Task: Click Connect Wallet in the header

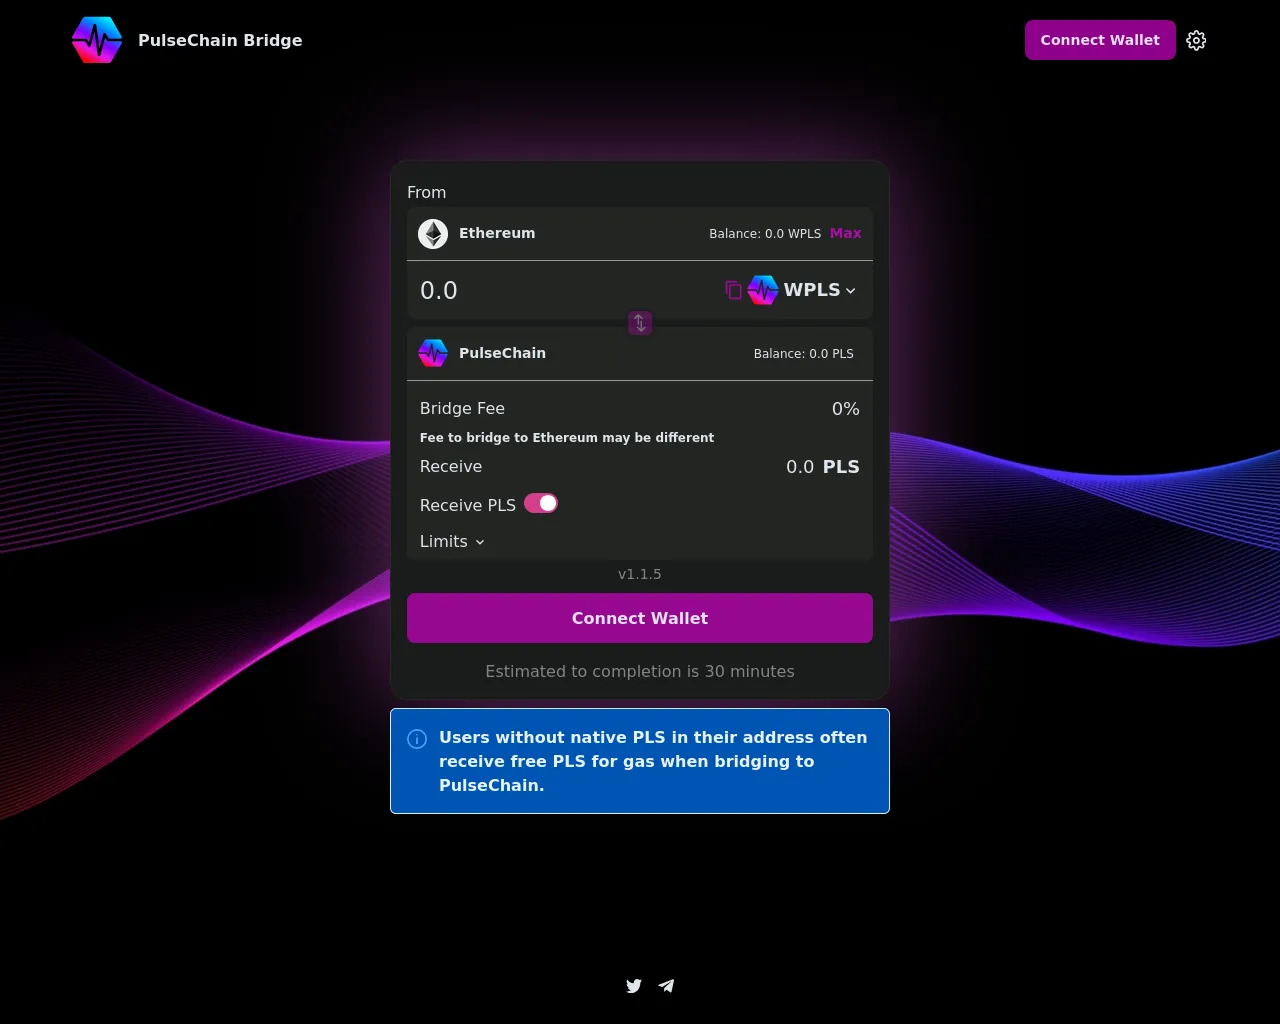Action: pyautogui.click(x=1100, y=40)
